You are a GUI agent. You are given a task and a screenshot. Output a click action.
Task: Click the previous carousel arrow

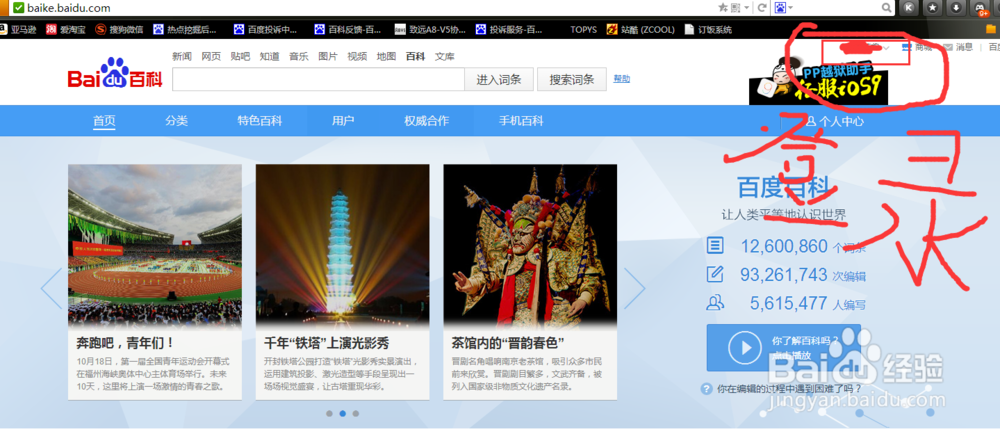(52, 289)
